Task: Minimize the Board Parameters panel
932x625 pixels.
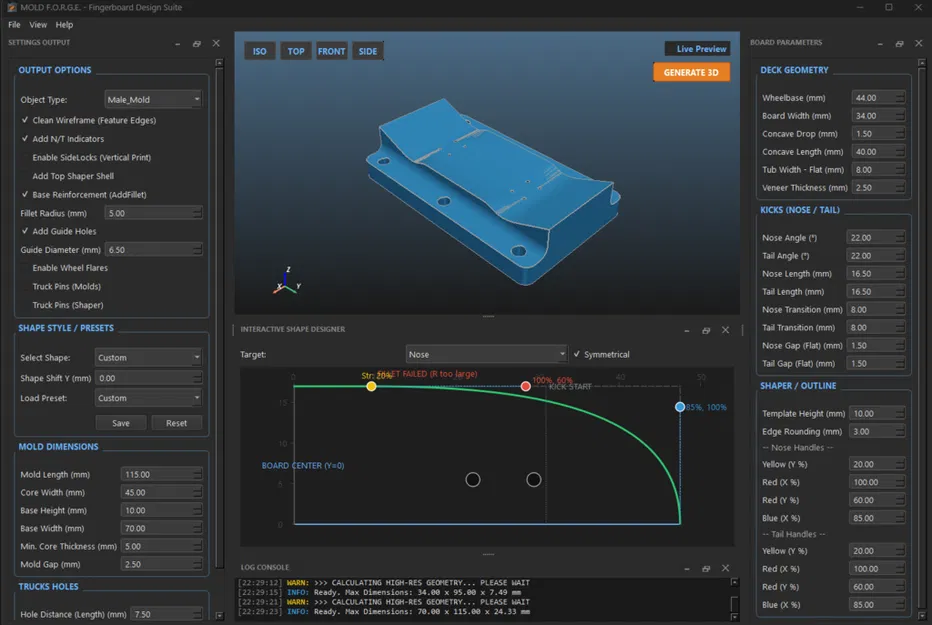Action: [x=880, y=44]
